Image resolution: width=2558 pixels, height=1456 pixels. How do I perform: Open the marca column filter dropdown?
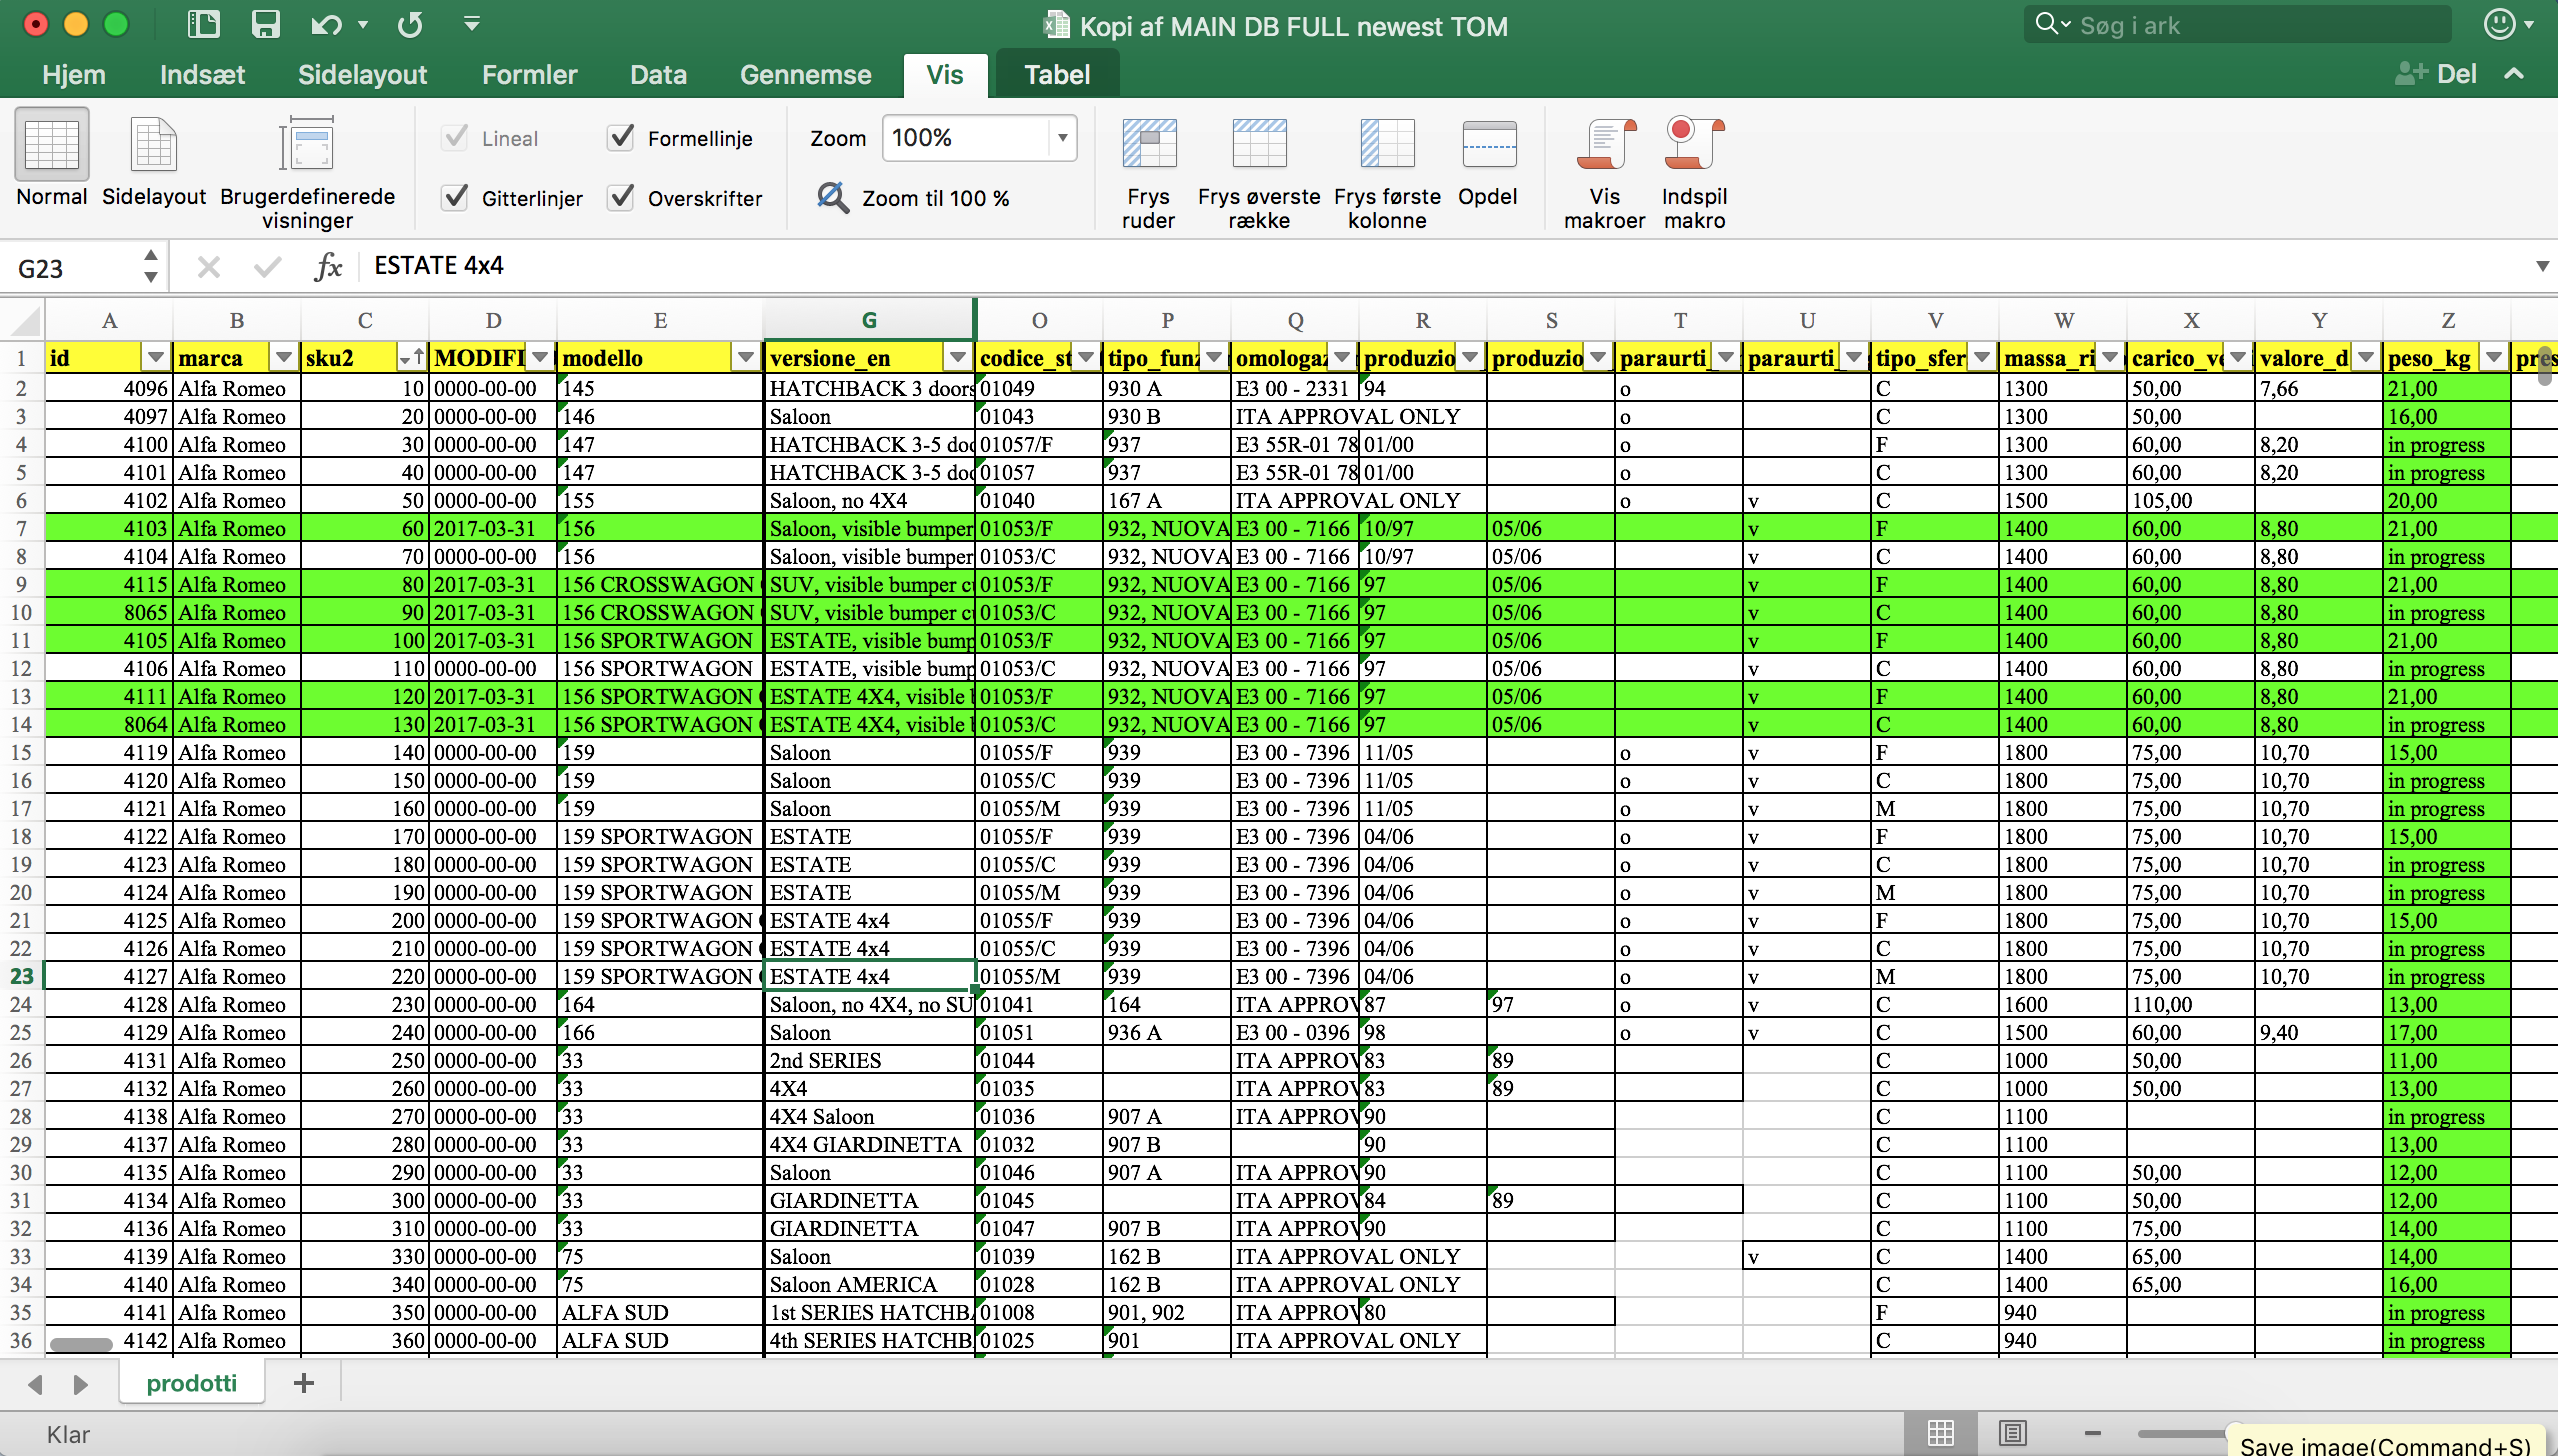point(284,357)
